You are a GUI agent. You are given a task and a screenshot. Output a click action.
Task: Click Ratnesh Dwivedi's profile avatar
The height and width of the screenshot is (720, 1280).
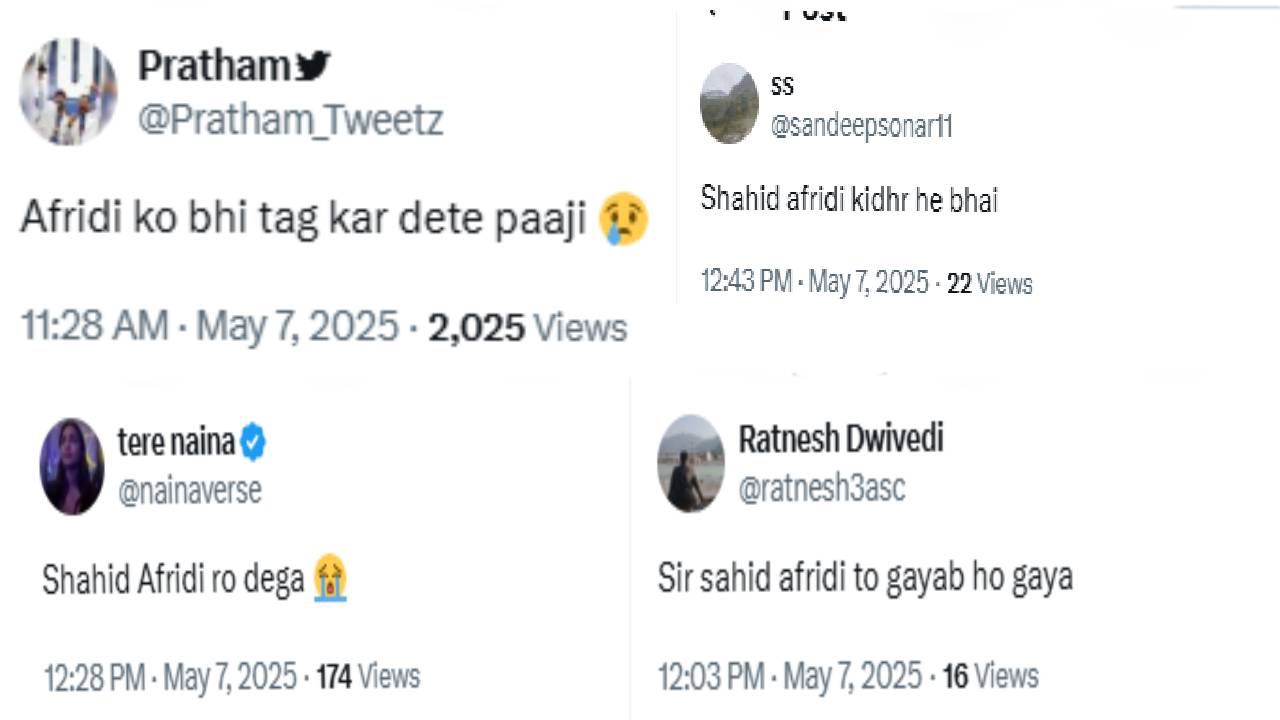(690, 463)
